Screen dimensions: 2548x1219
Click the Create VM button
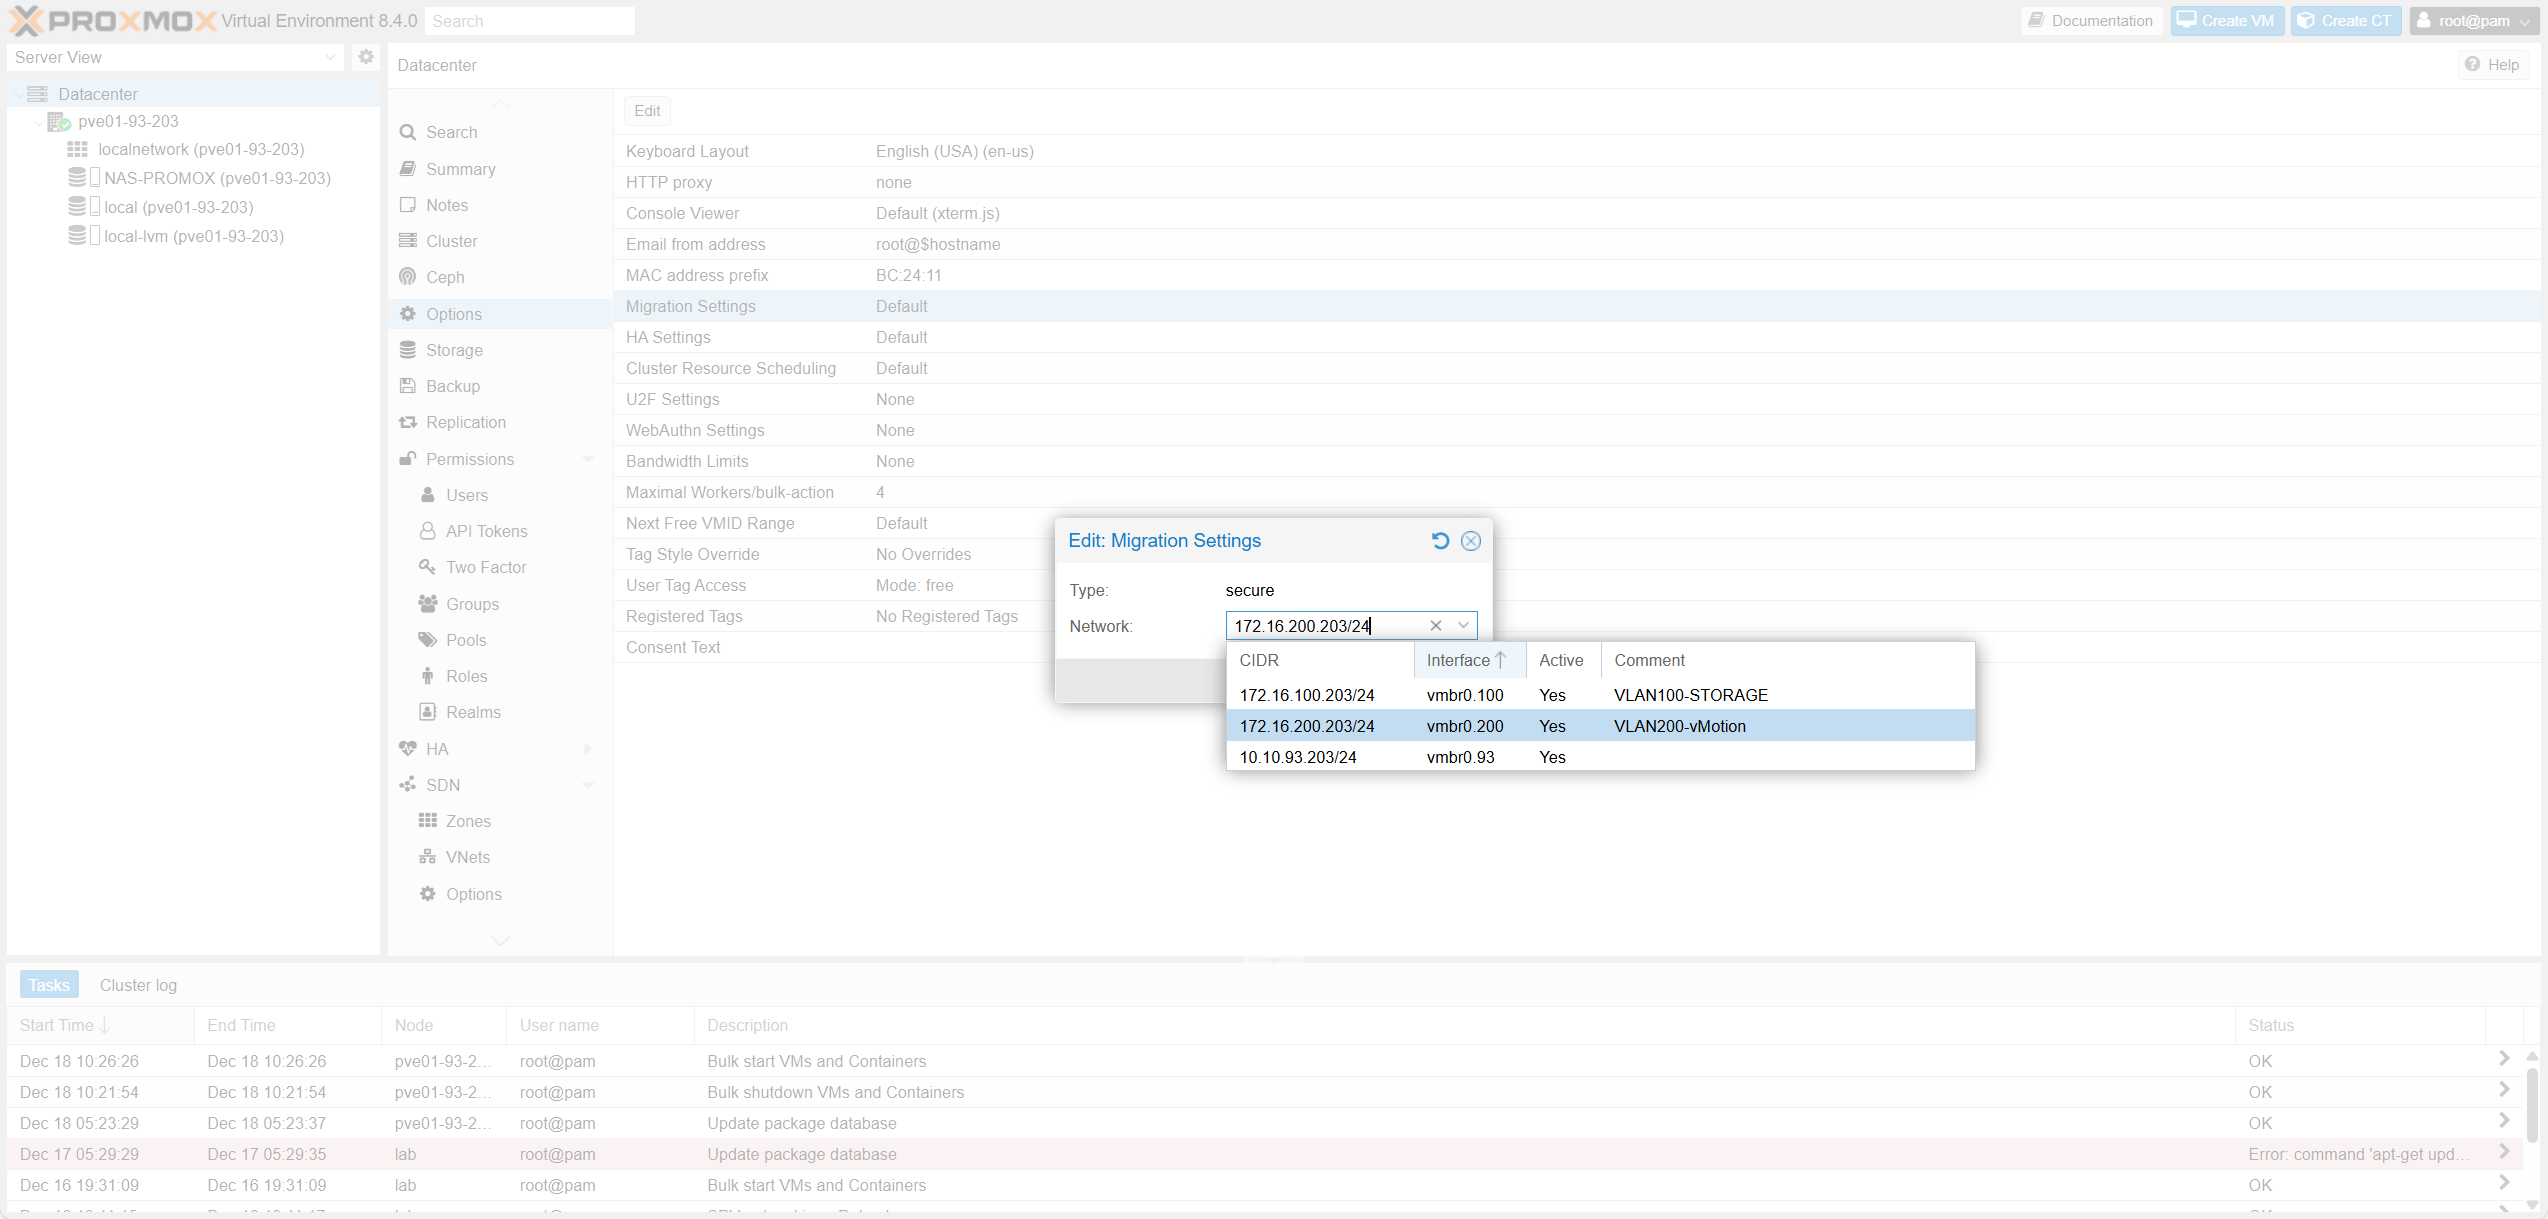point(2227,20)
